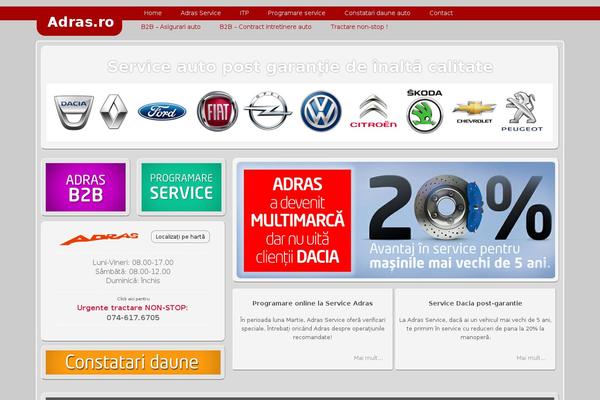
Task: Click Mai mult under Service Dacia
Action: click(531, 358)
